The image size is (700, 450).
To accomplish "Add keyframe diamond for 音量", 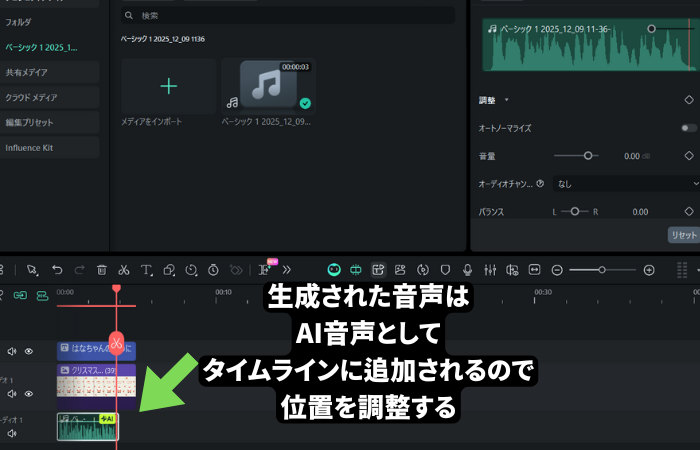I will click(x=689, y=156).
